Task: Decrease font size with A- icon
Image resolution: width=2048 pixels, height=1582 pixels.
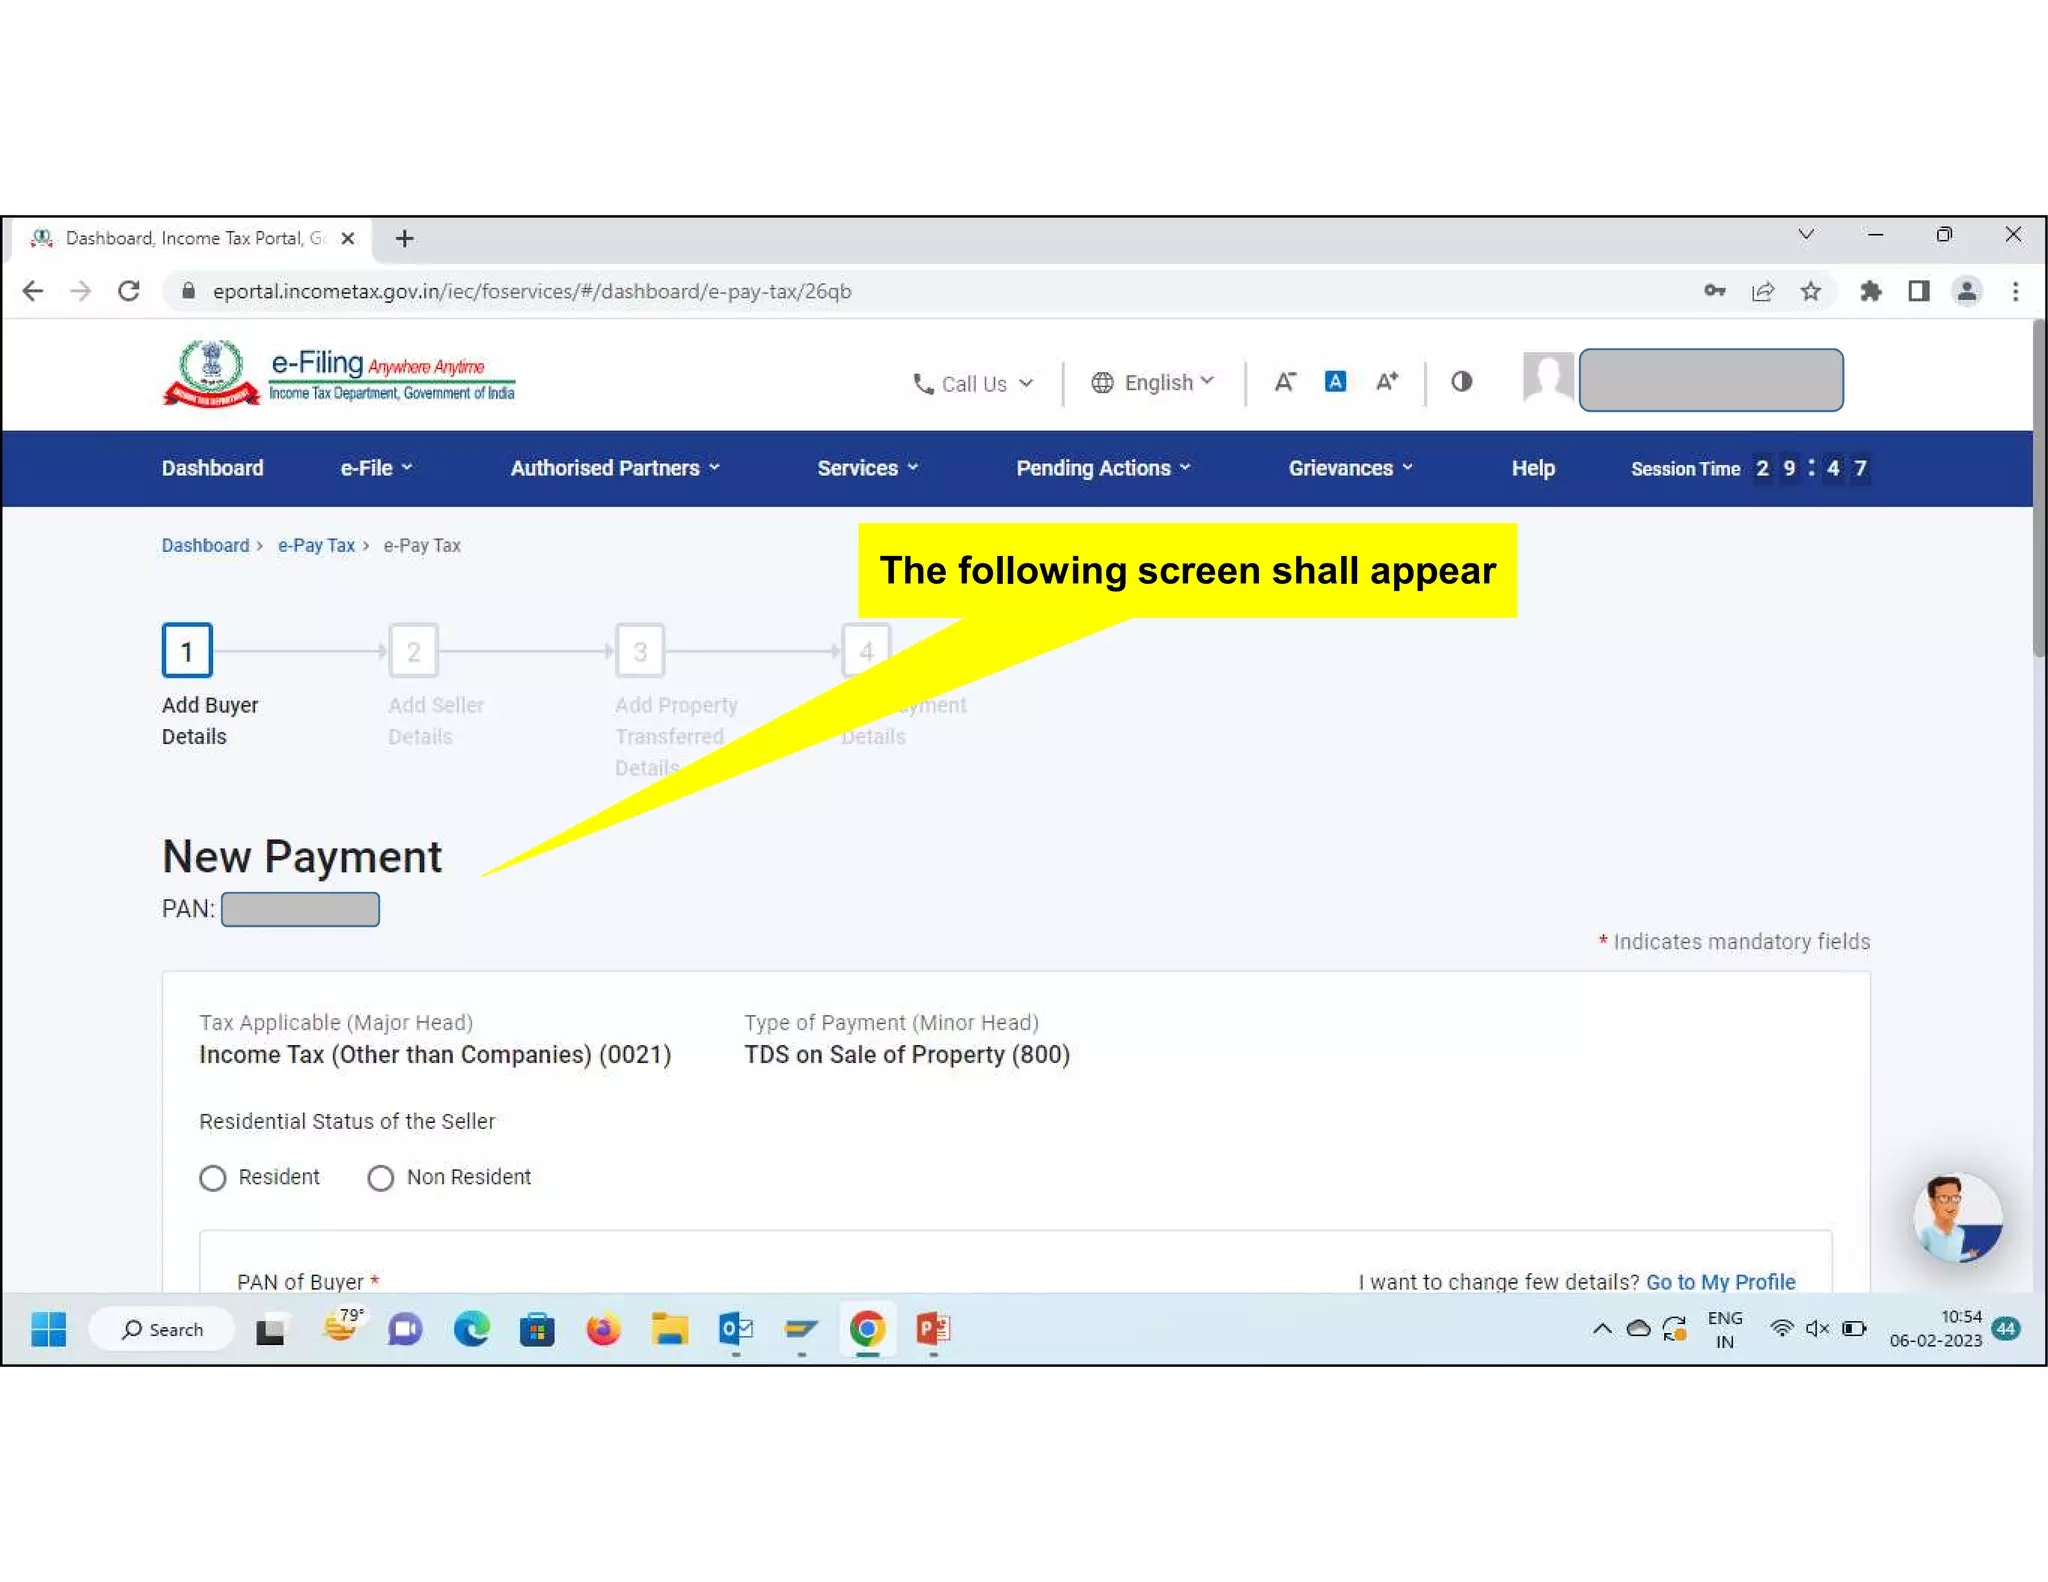Action: pos(1284,381)
